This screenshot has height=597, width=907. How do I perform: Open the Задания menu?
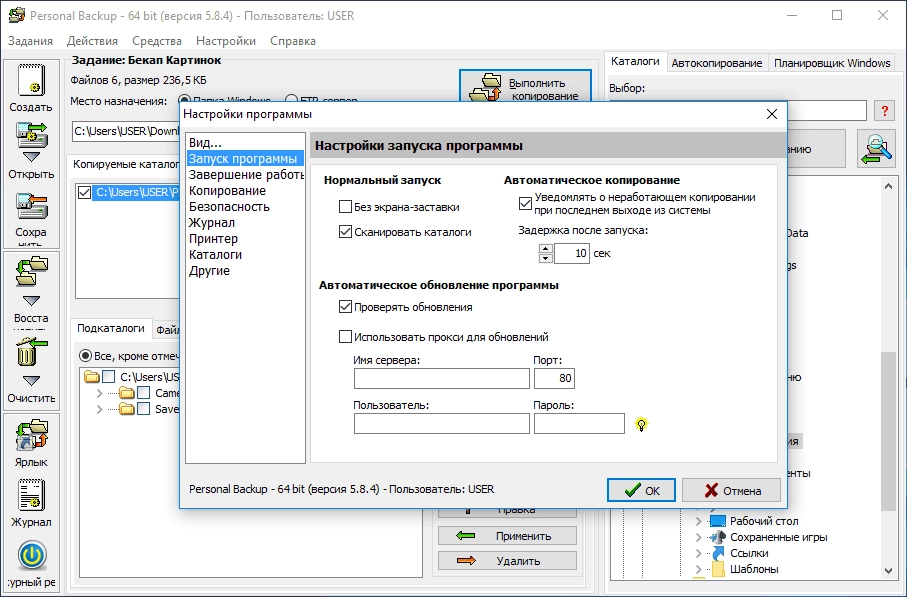coord(30,41)
